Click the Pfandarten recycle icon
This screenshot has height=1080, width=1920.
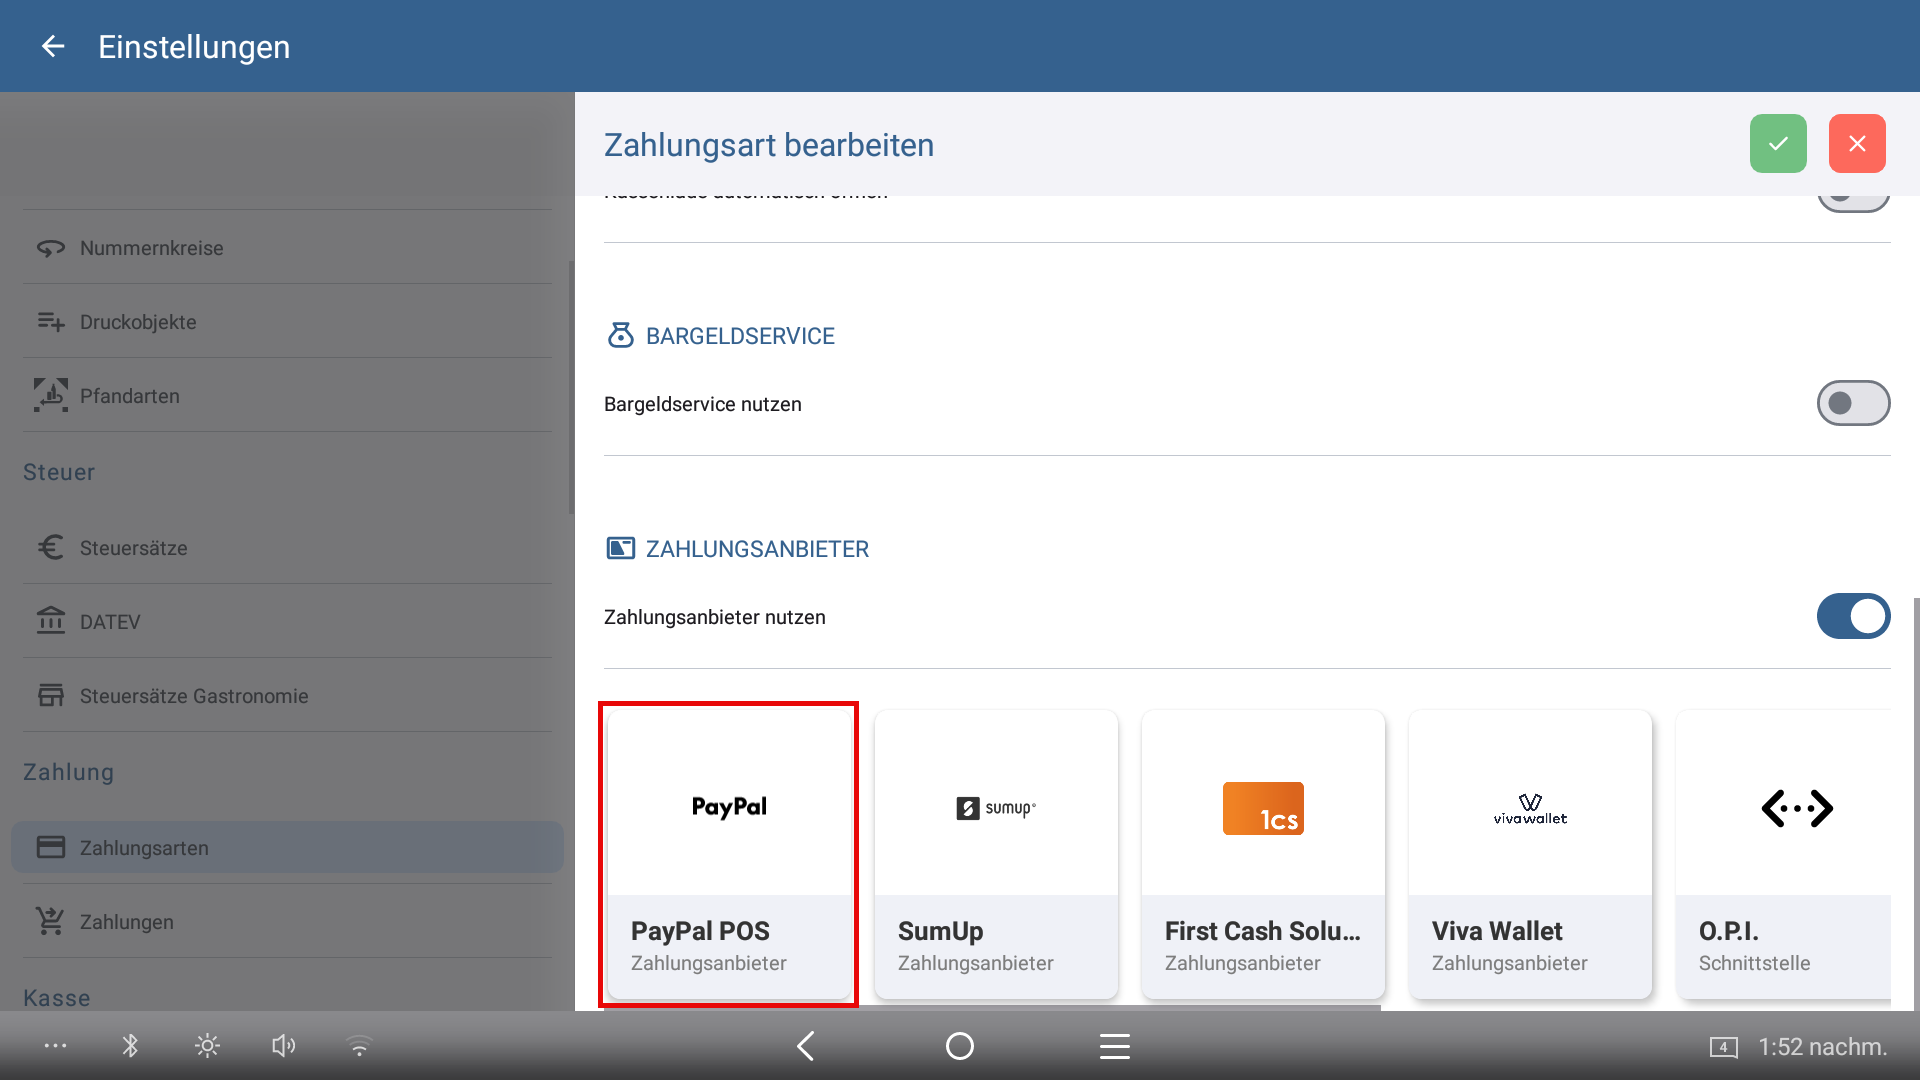[51, 395]
